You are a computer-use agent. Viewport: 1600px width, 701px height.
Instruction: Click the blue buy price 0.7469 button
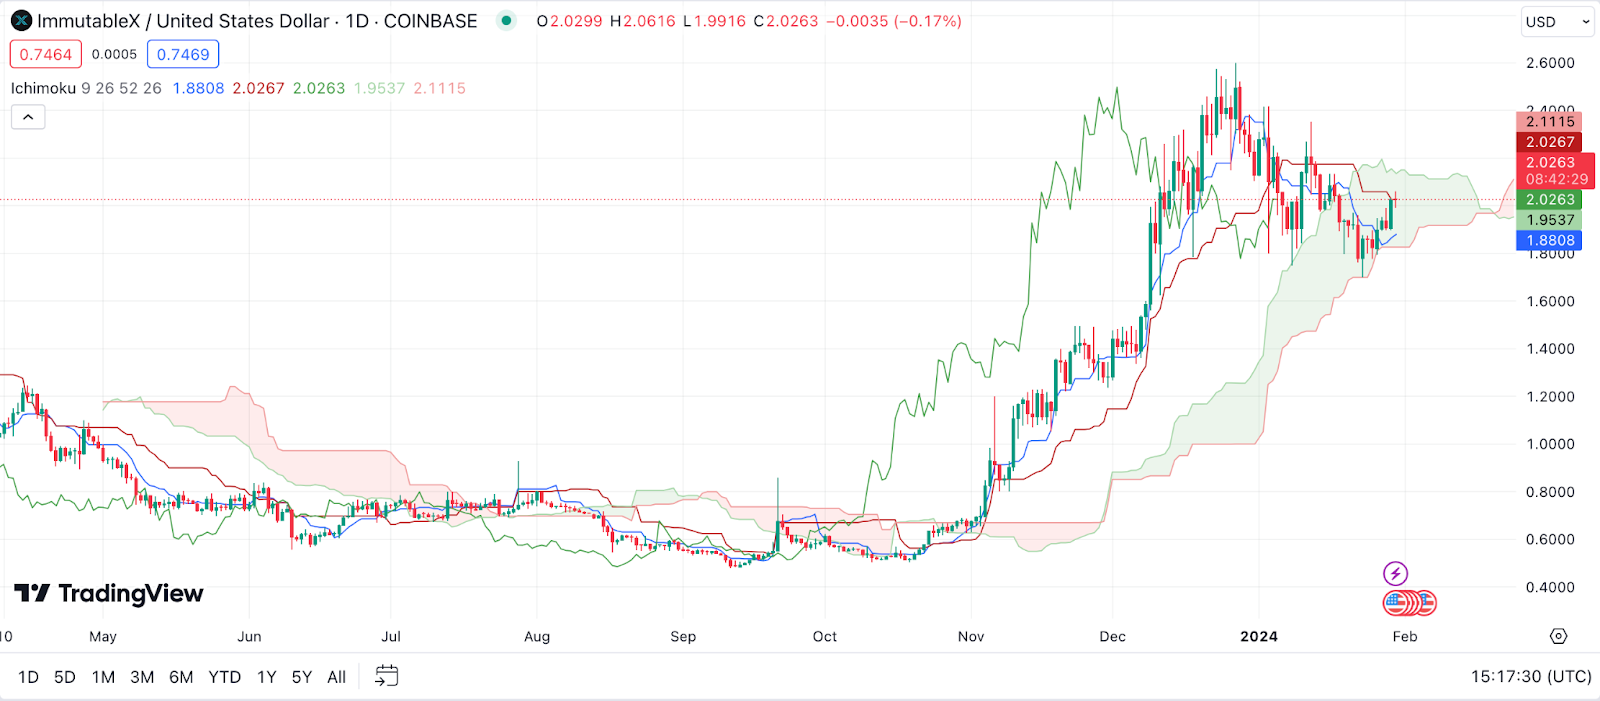click(183, 54)
